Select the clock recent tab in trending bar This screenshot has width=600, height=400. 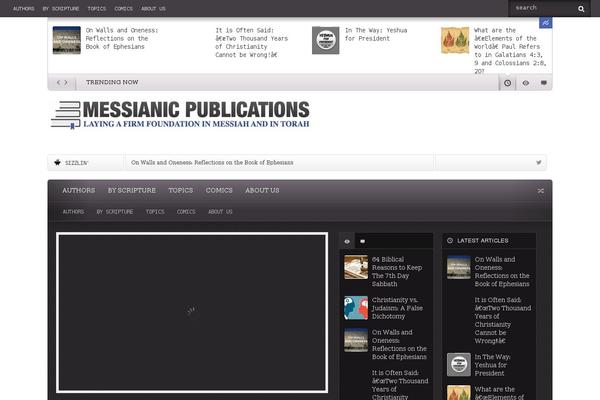507,83
